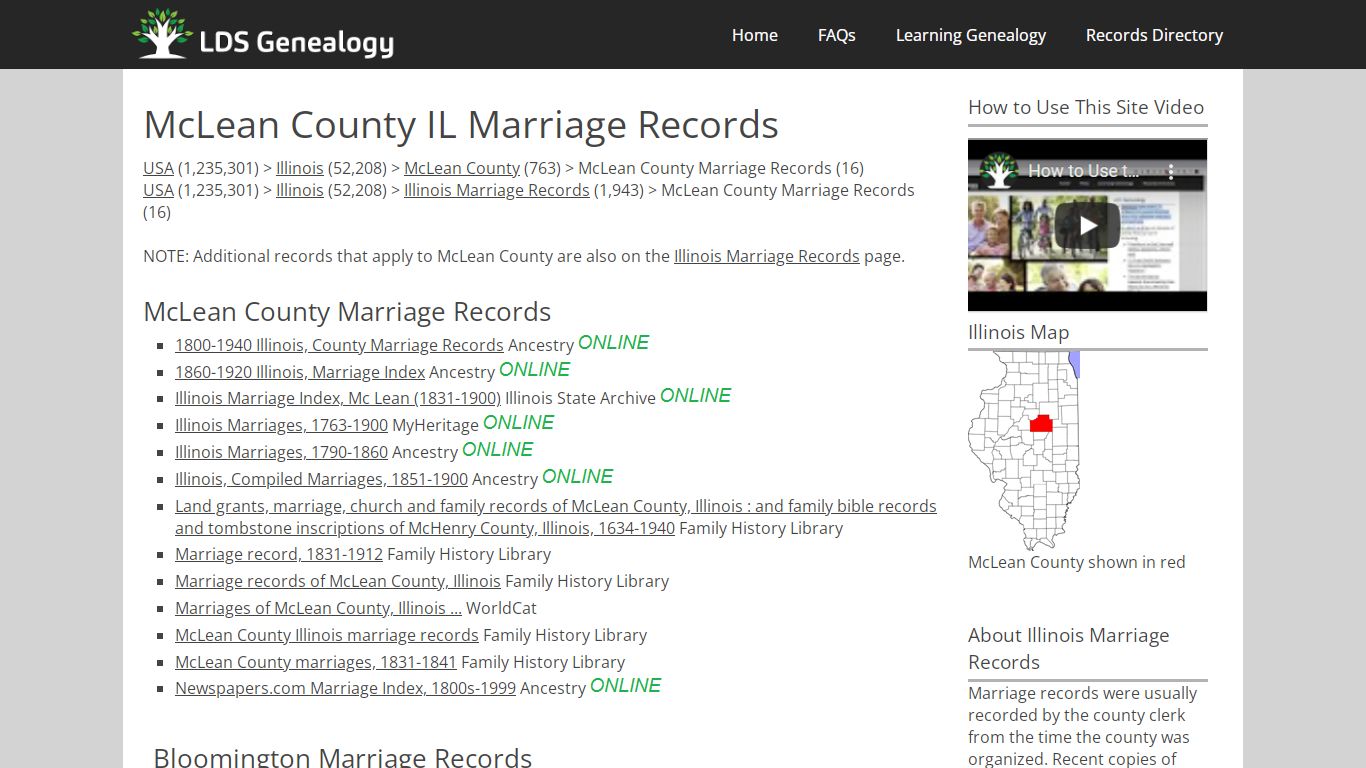Open Newspapers.com Marriage Index, 1800s-1999 link

coord(345,688)
